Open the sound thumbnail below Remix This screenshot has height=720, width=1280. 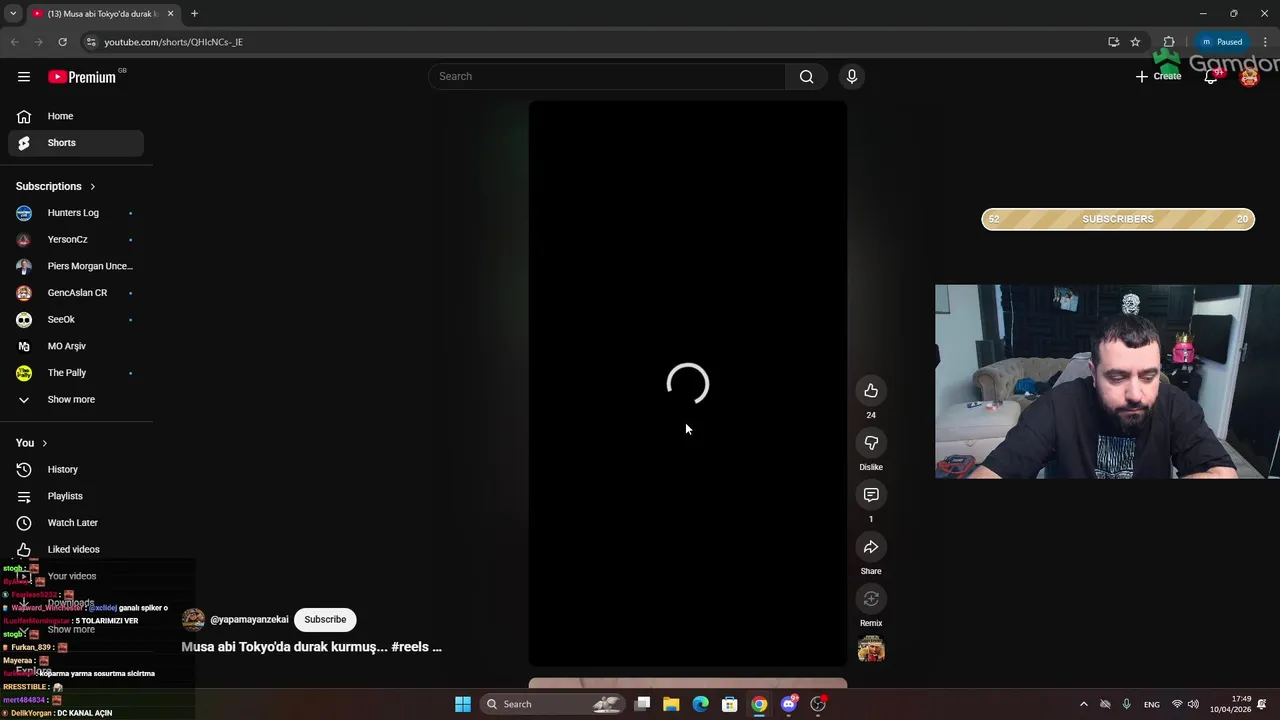(871, 649)
